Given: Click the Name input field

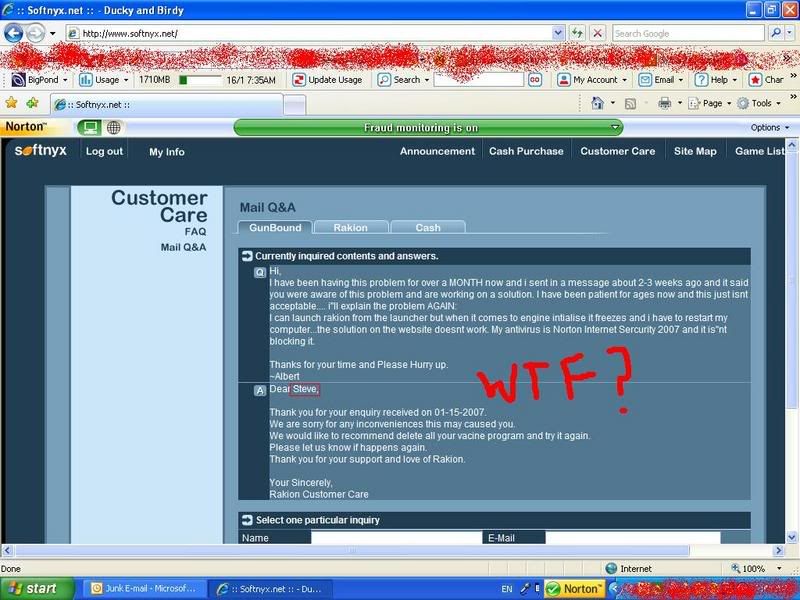Looking at the screenshot, I should (396, 538).
